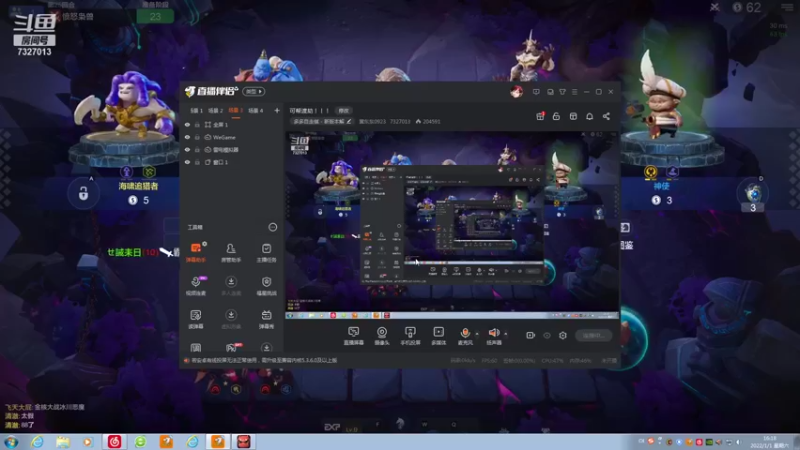
Task: Click the game's lock shop icon
Action: click(83, 194)
